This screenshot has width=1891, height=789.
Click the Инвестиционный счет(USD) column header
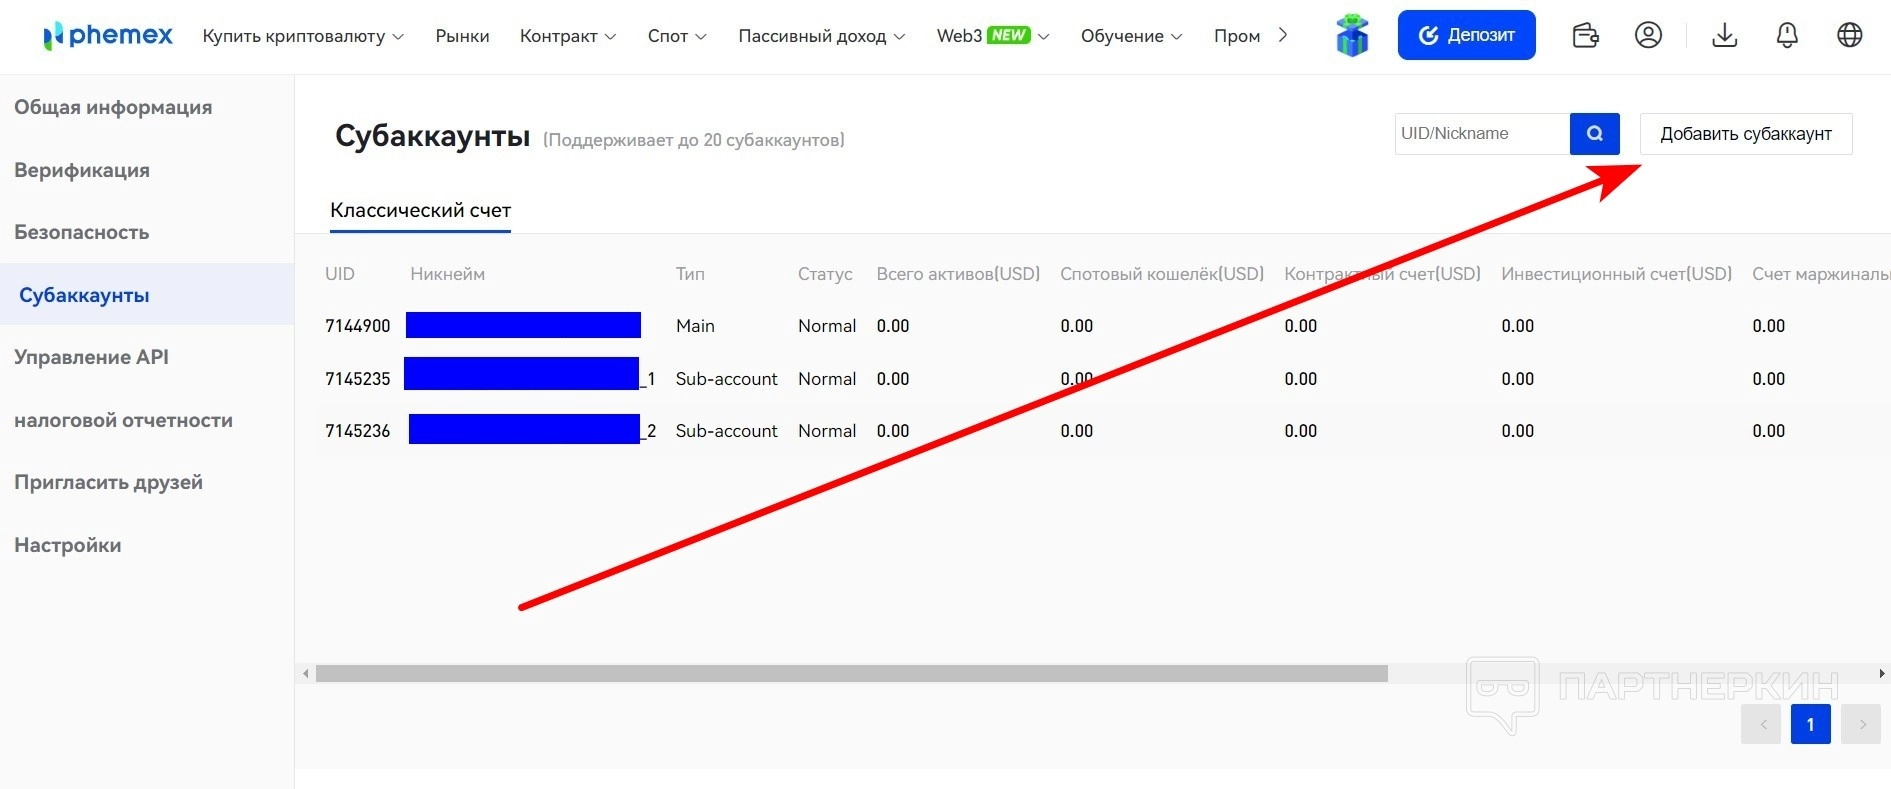pos(1616,274)
